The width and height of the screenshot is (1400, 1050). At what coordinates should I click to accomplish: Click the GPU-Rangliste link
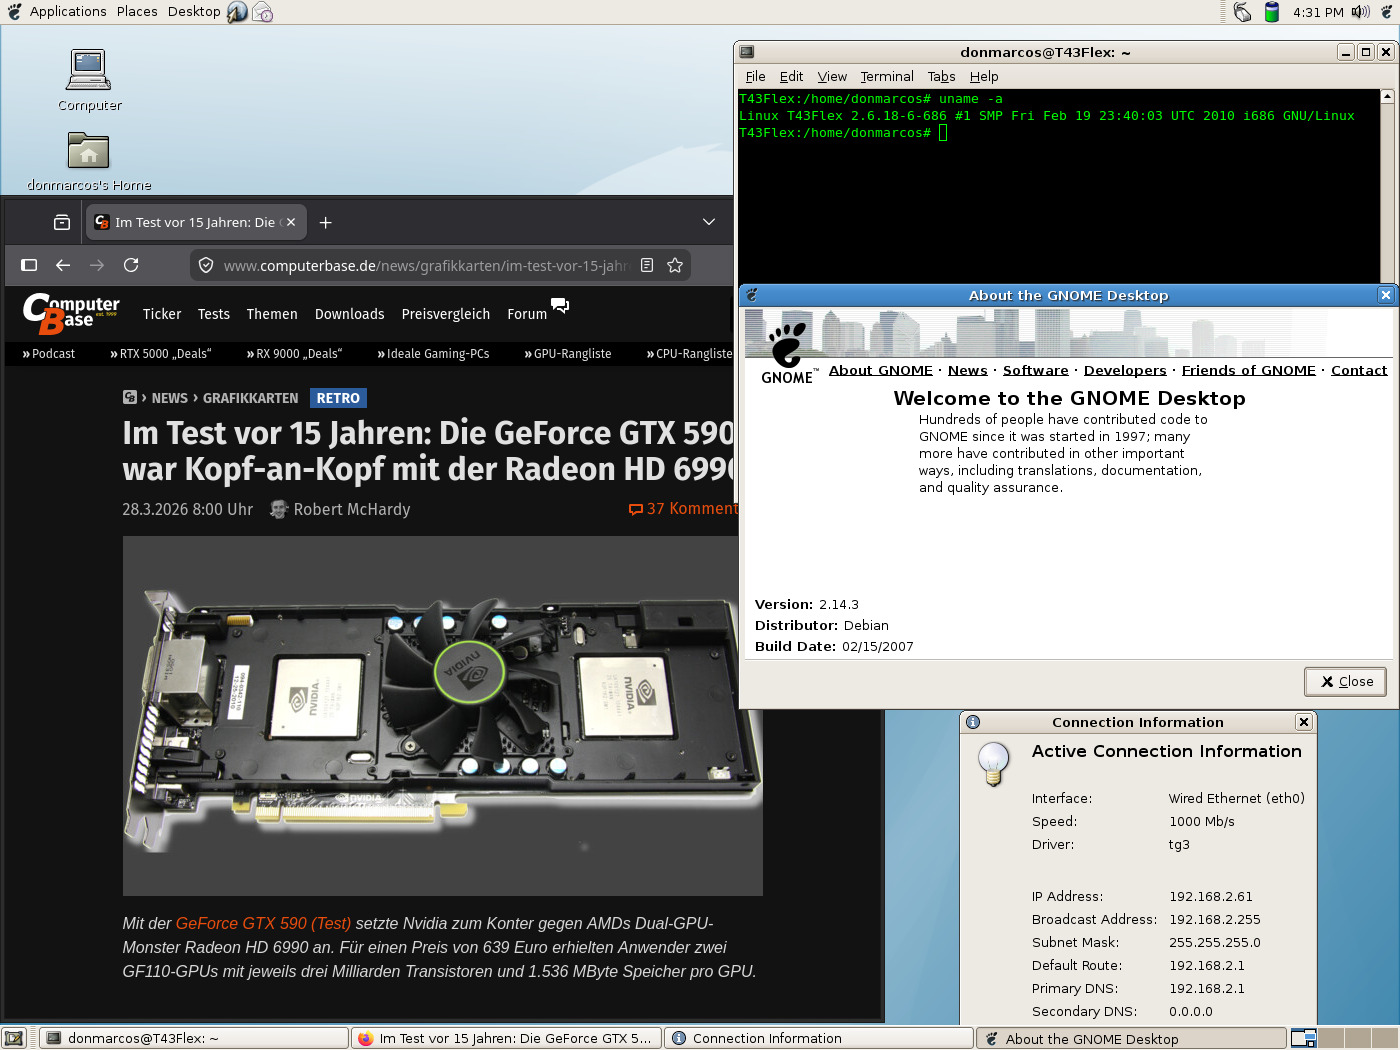(568, 353)
